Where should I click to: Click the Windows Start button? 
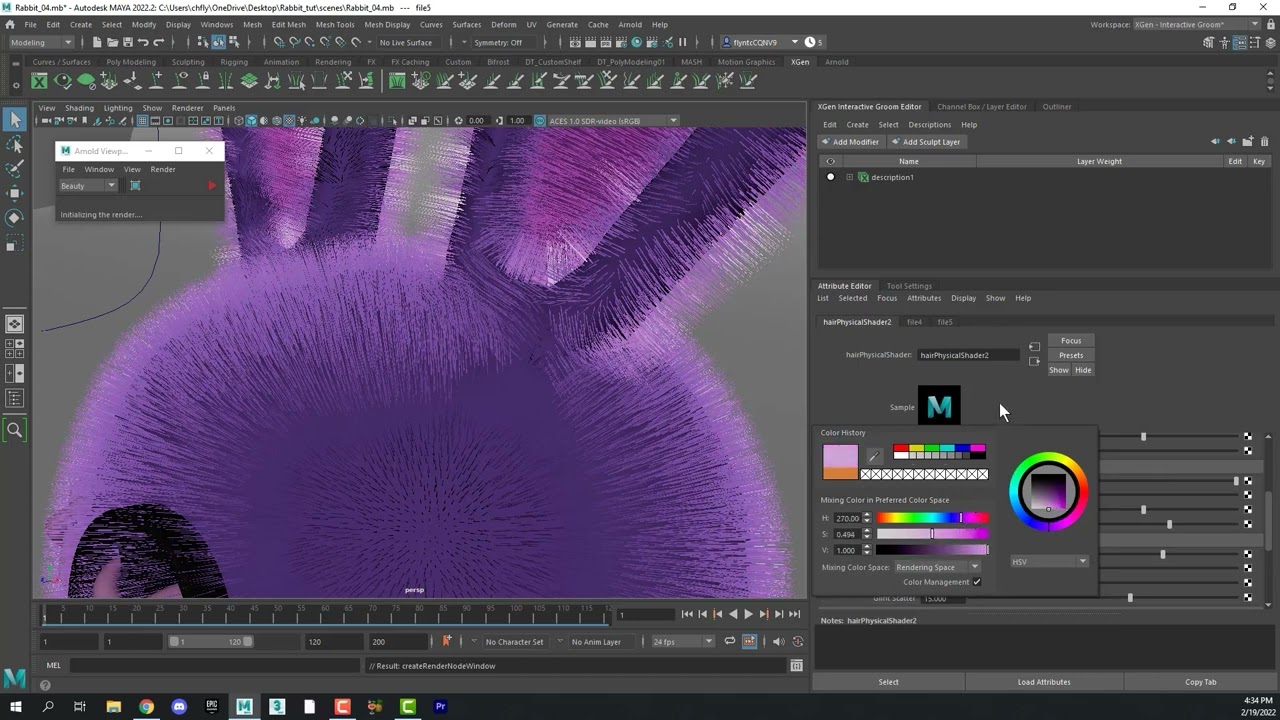pos(15,707)
